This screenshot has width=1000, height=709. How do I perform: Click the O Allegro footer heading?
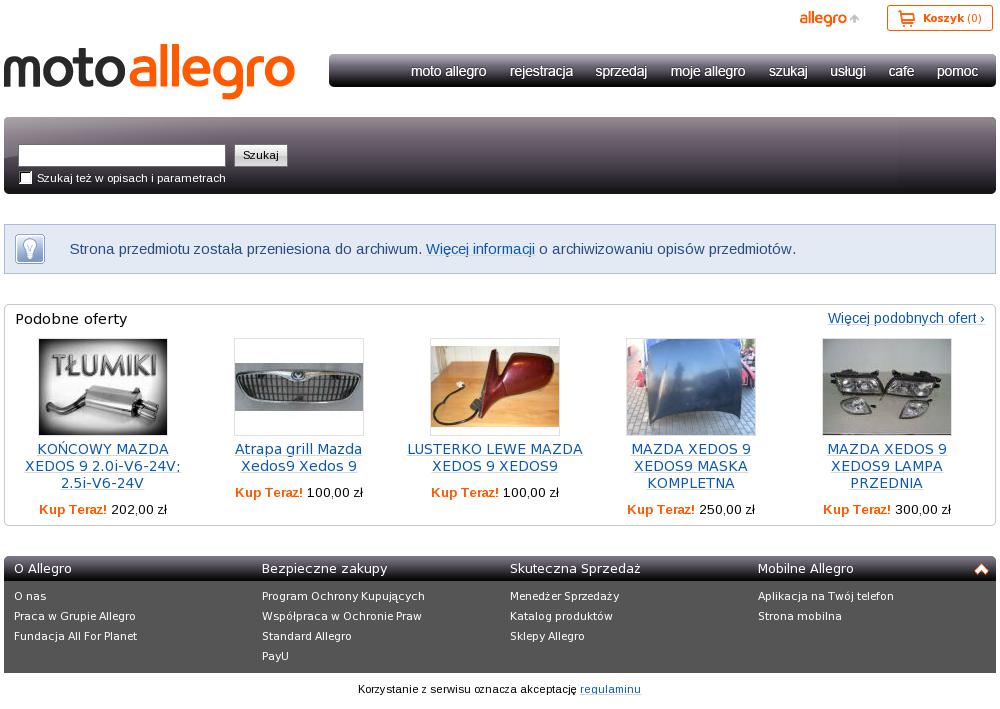pos(43,569)
